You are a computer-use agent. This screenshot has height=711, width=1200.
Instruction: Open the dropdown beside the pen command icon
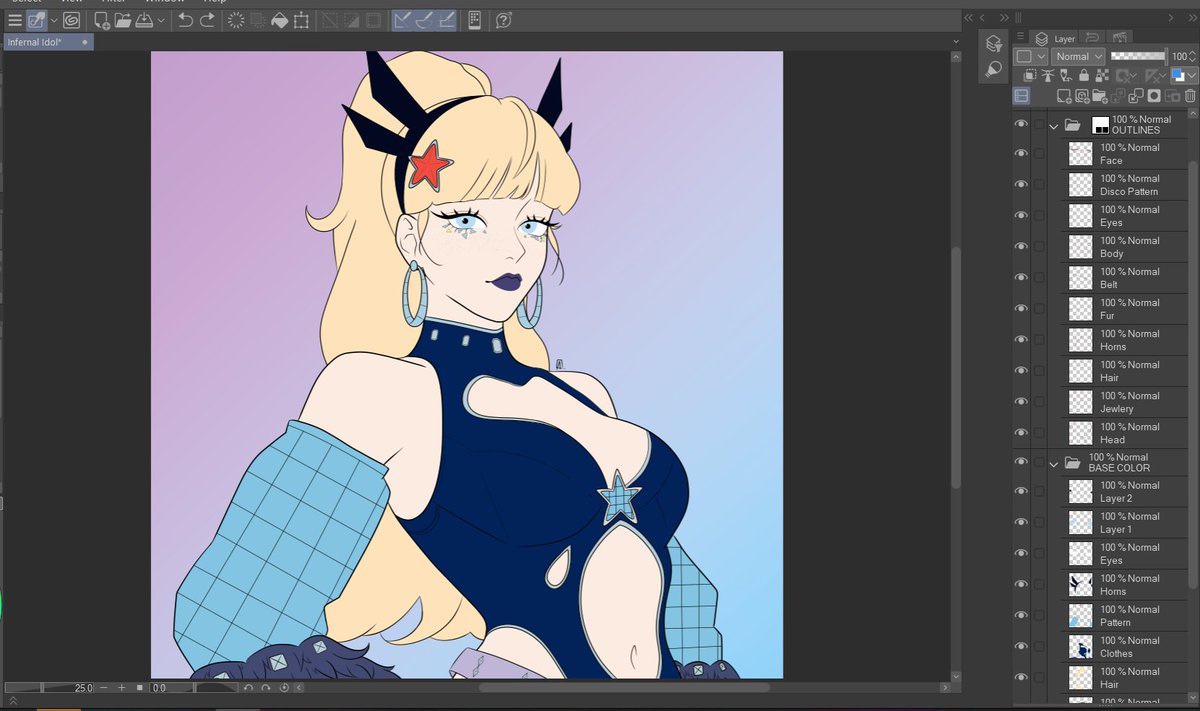pyautogui.click(x=53, y=20)
